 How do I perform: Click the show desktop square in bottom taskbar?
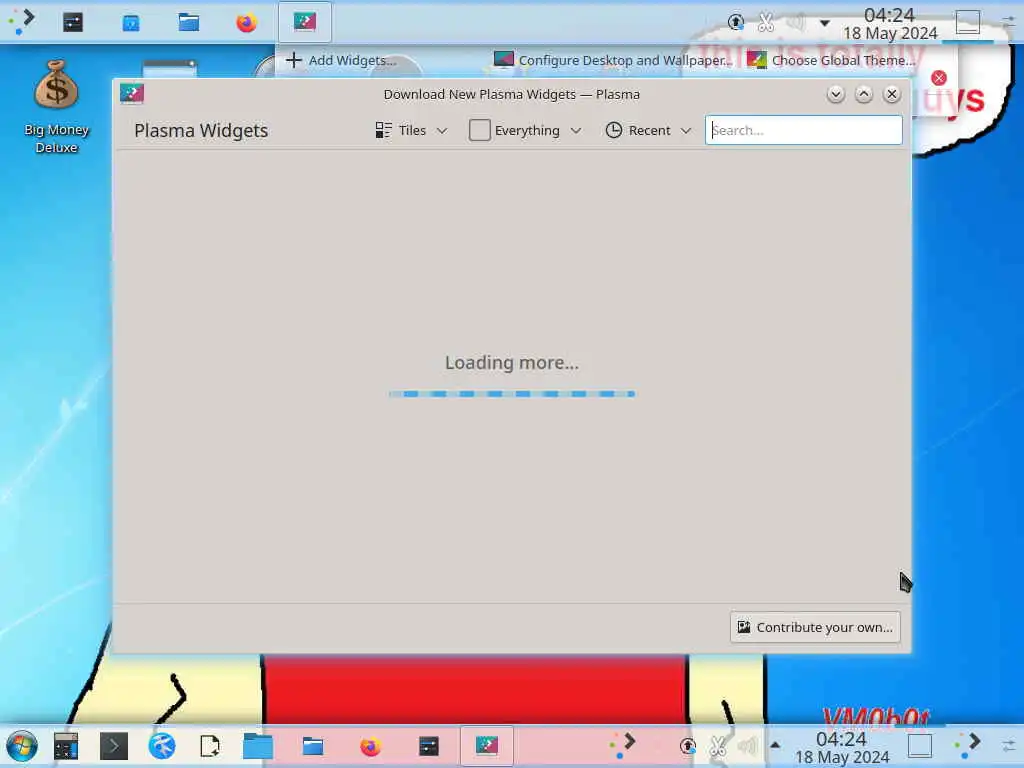point(920,746)
